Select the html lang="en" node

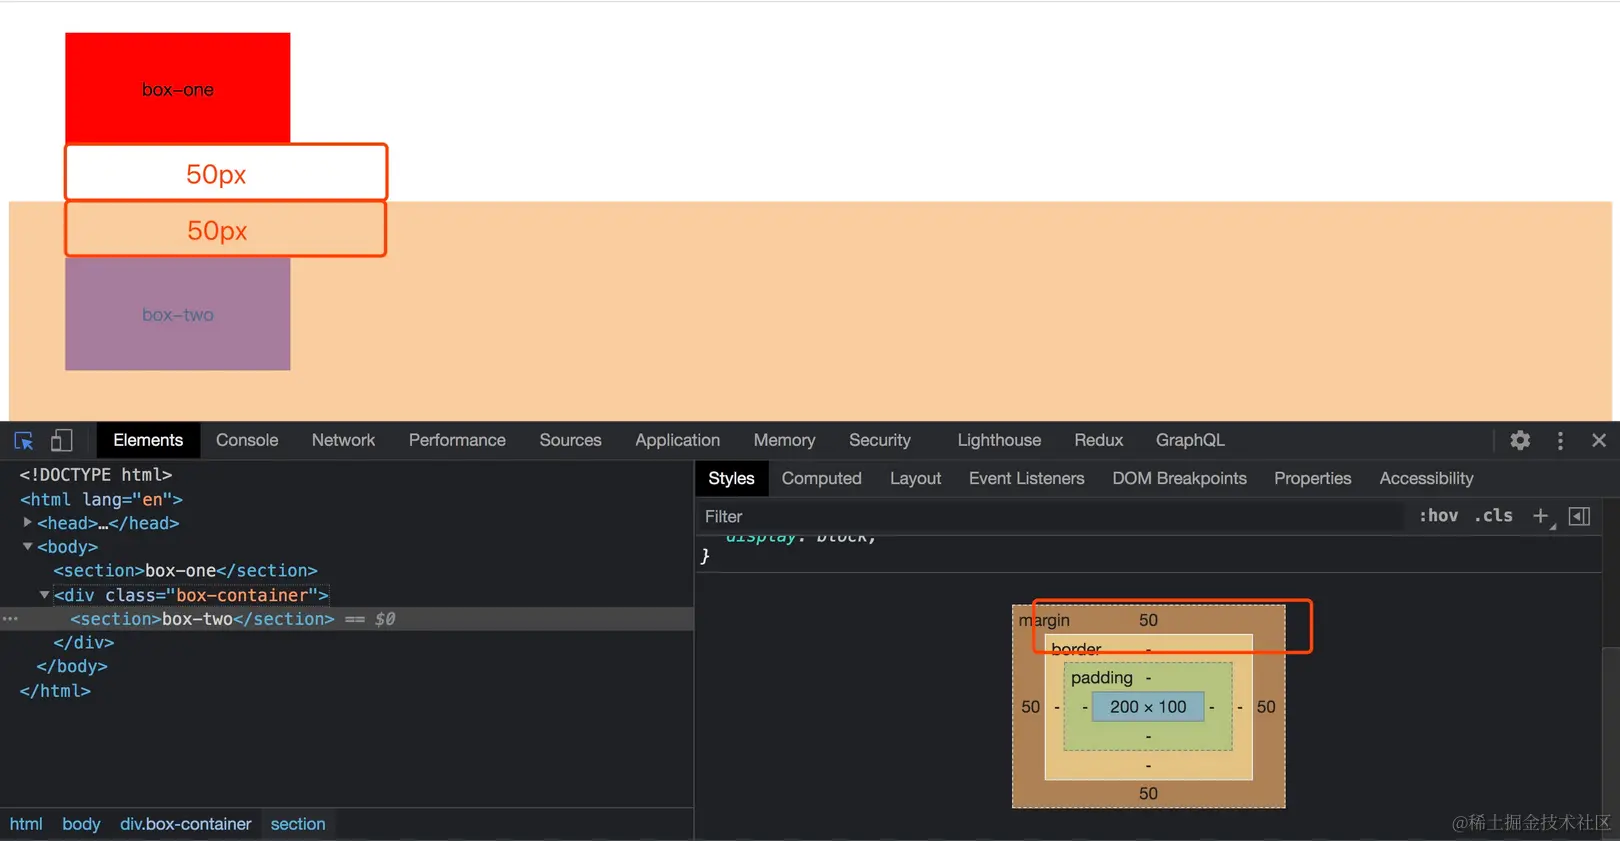click(x=101, y=499)
